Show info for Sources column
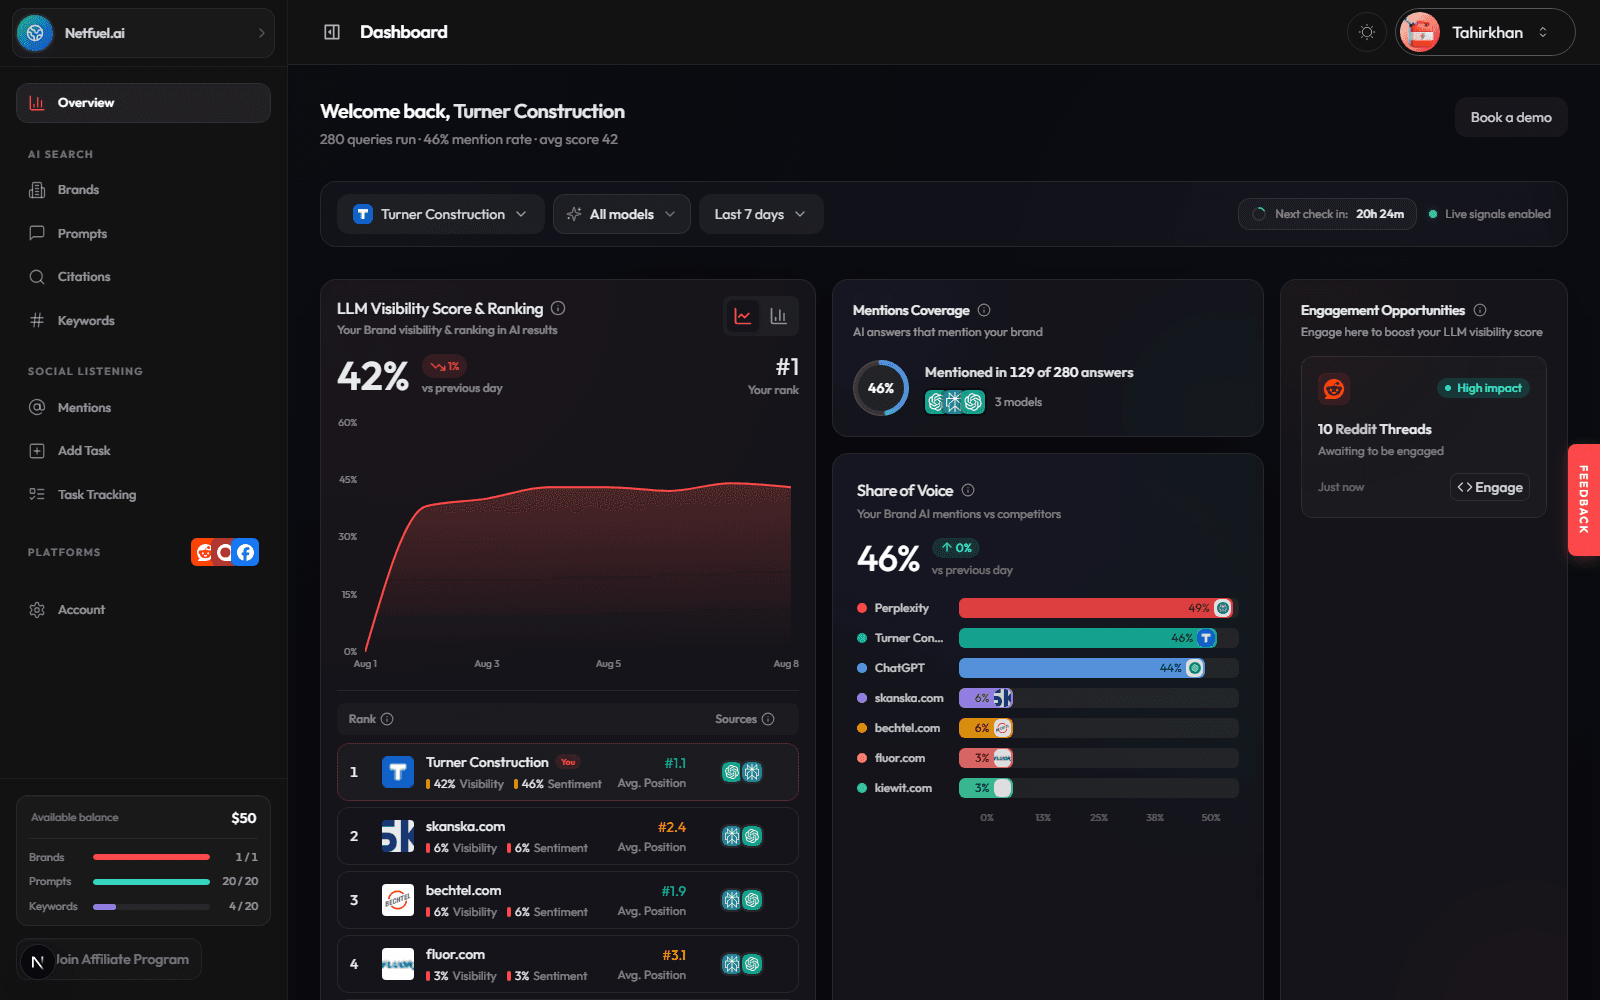1600x1000 pixels. pyautogui.click(x=768, y=719)
